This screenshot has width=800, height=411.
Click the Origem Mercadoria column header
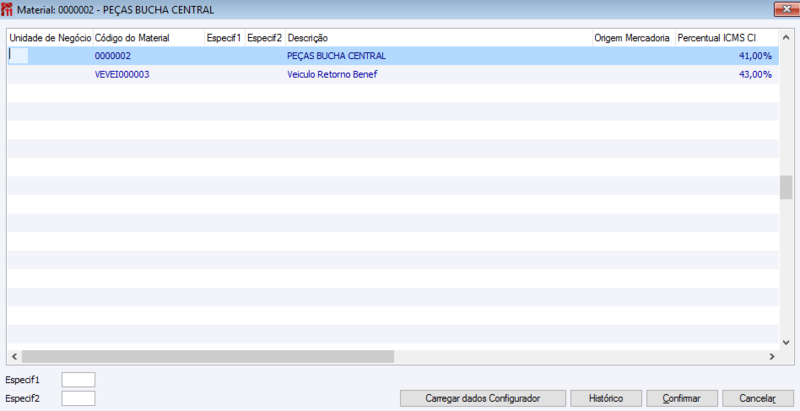(634, 38)
